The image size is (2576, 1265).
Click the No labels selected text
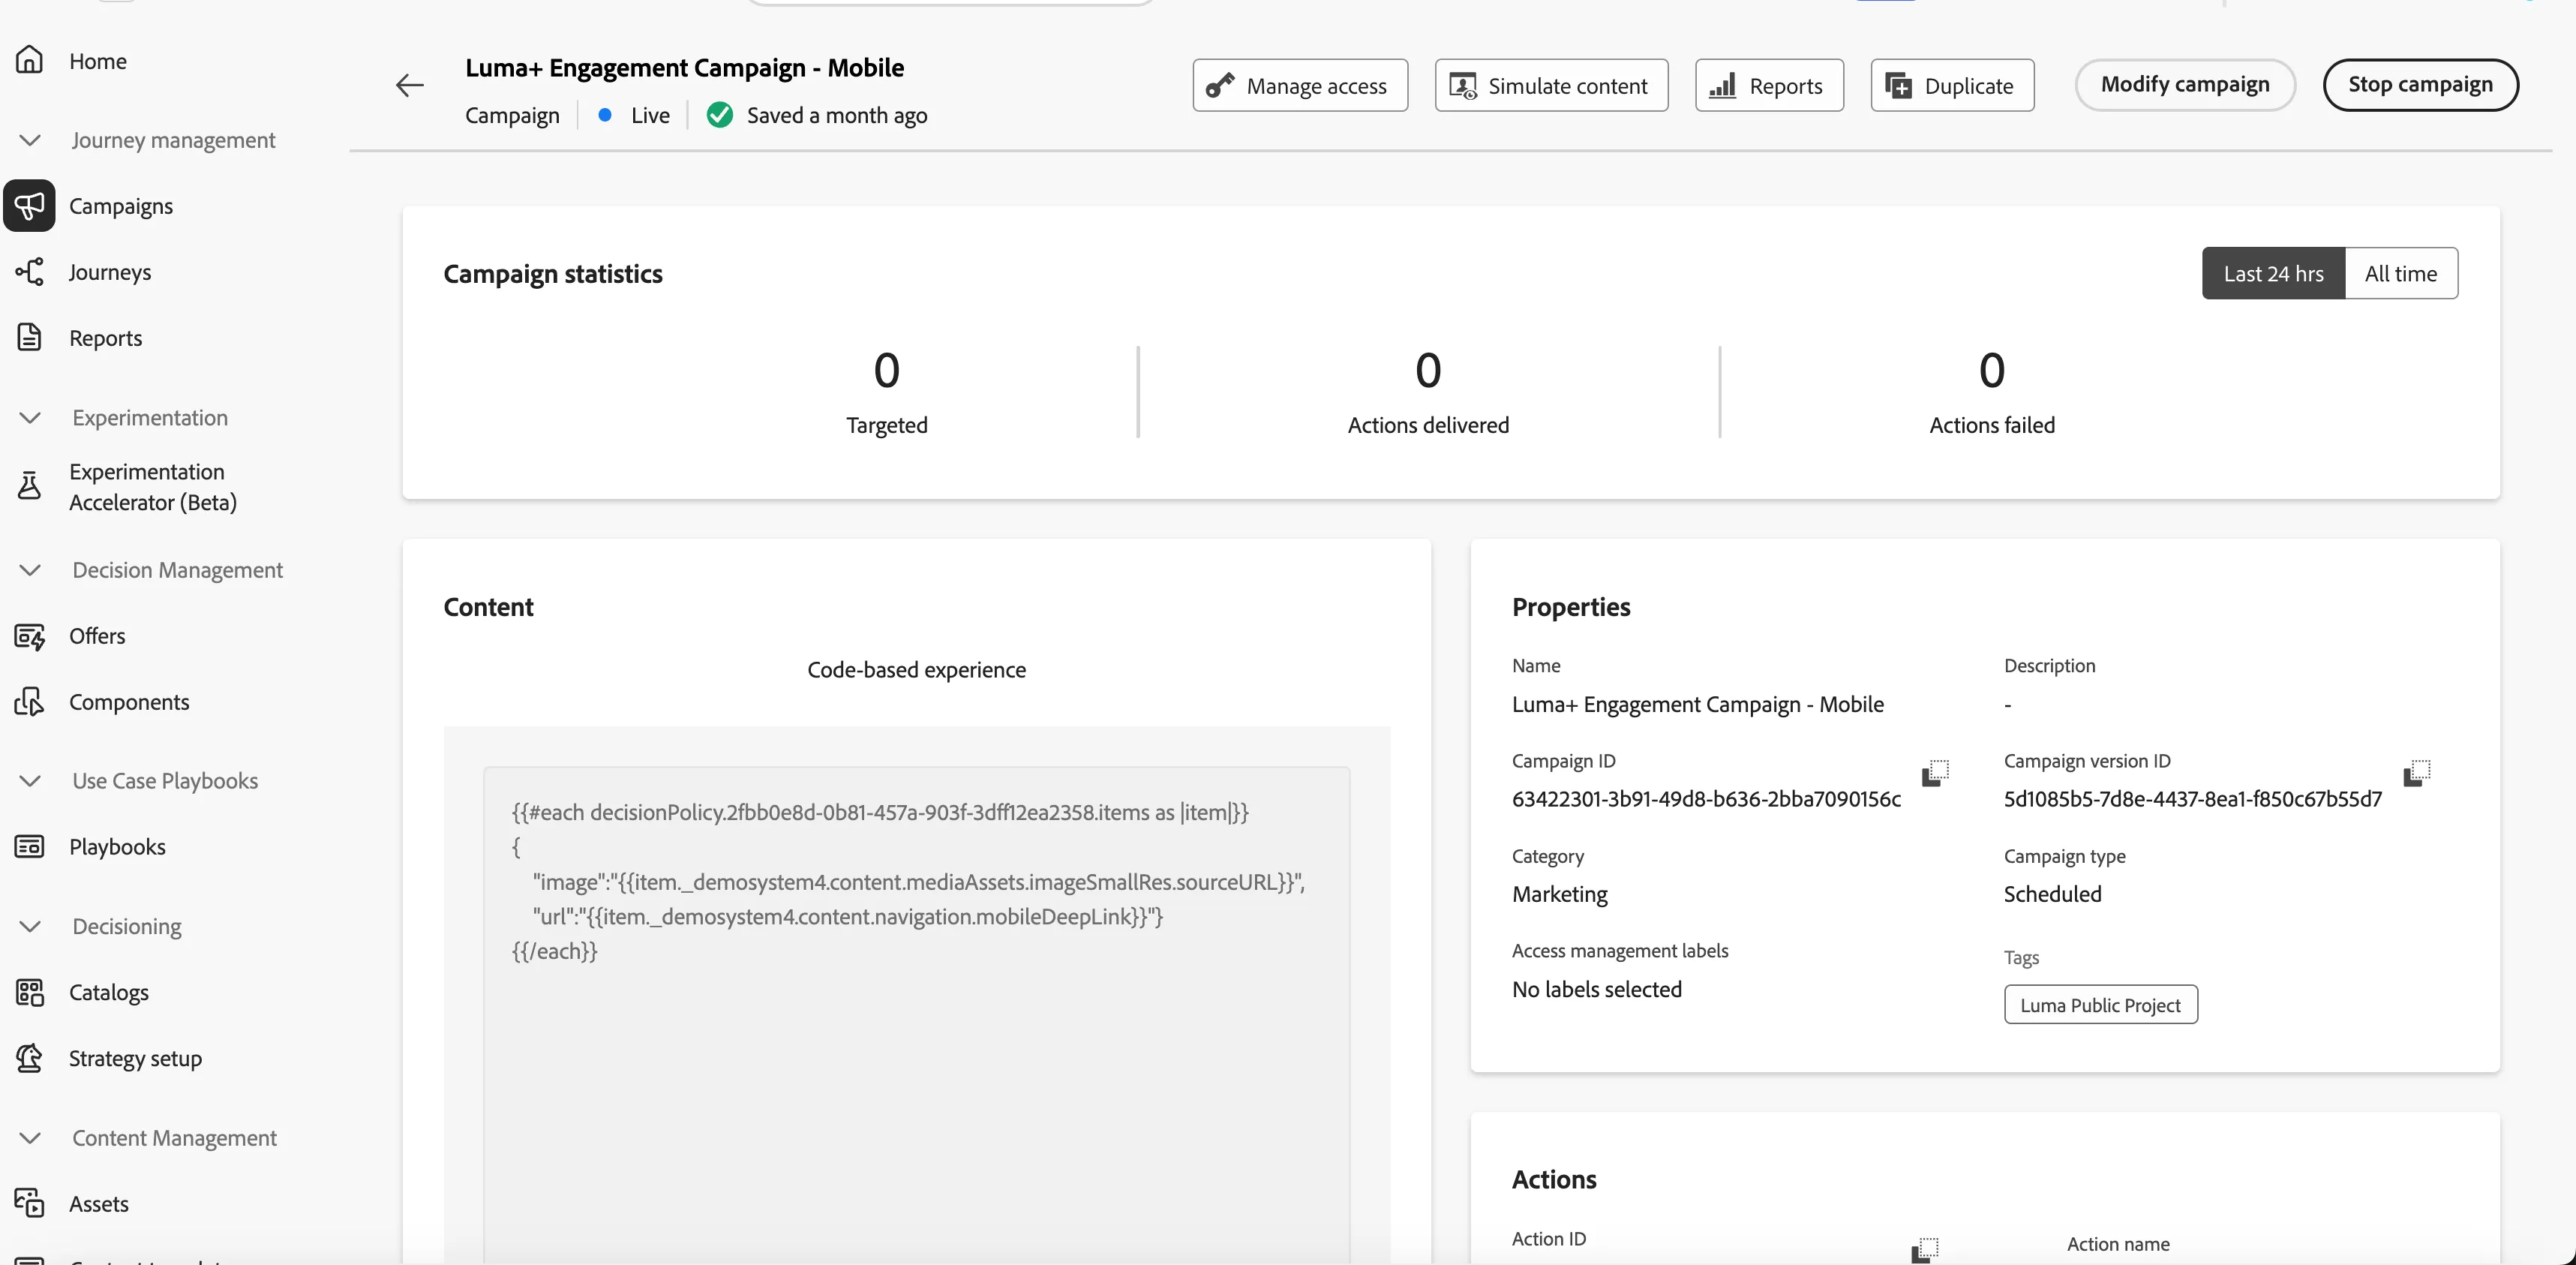click(1596, 989)
